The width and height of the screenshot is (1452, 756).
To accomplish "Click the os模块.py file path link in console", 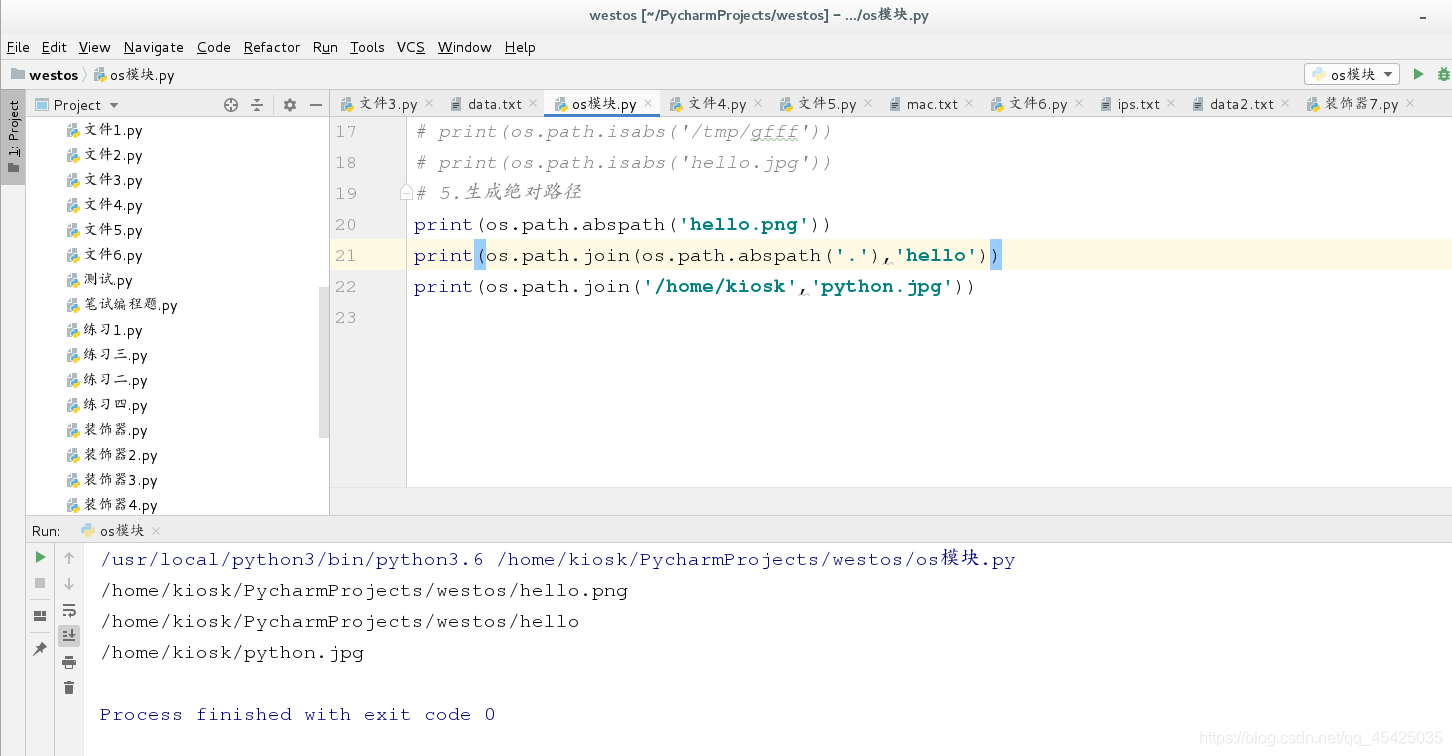I will click(x=756, y=559).
